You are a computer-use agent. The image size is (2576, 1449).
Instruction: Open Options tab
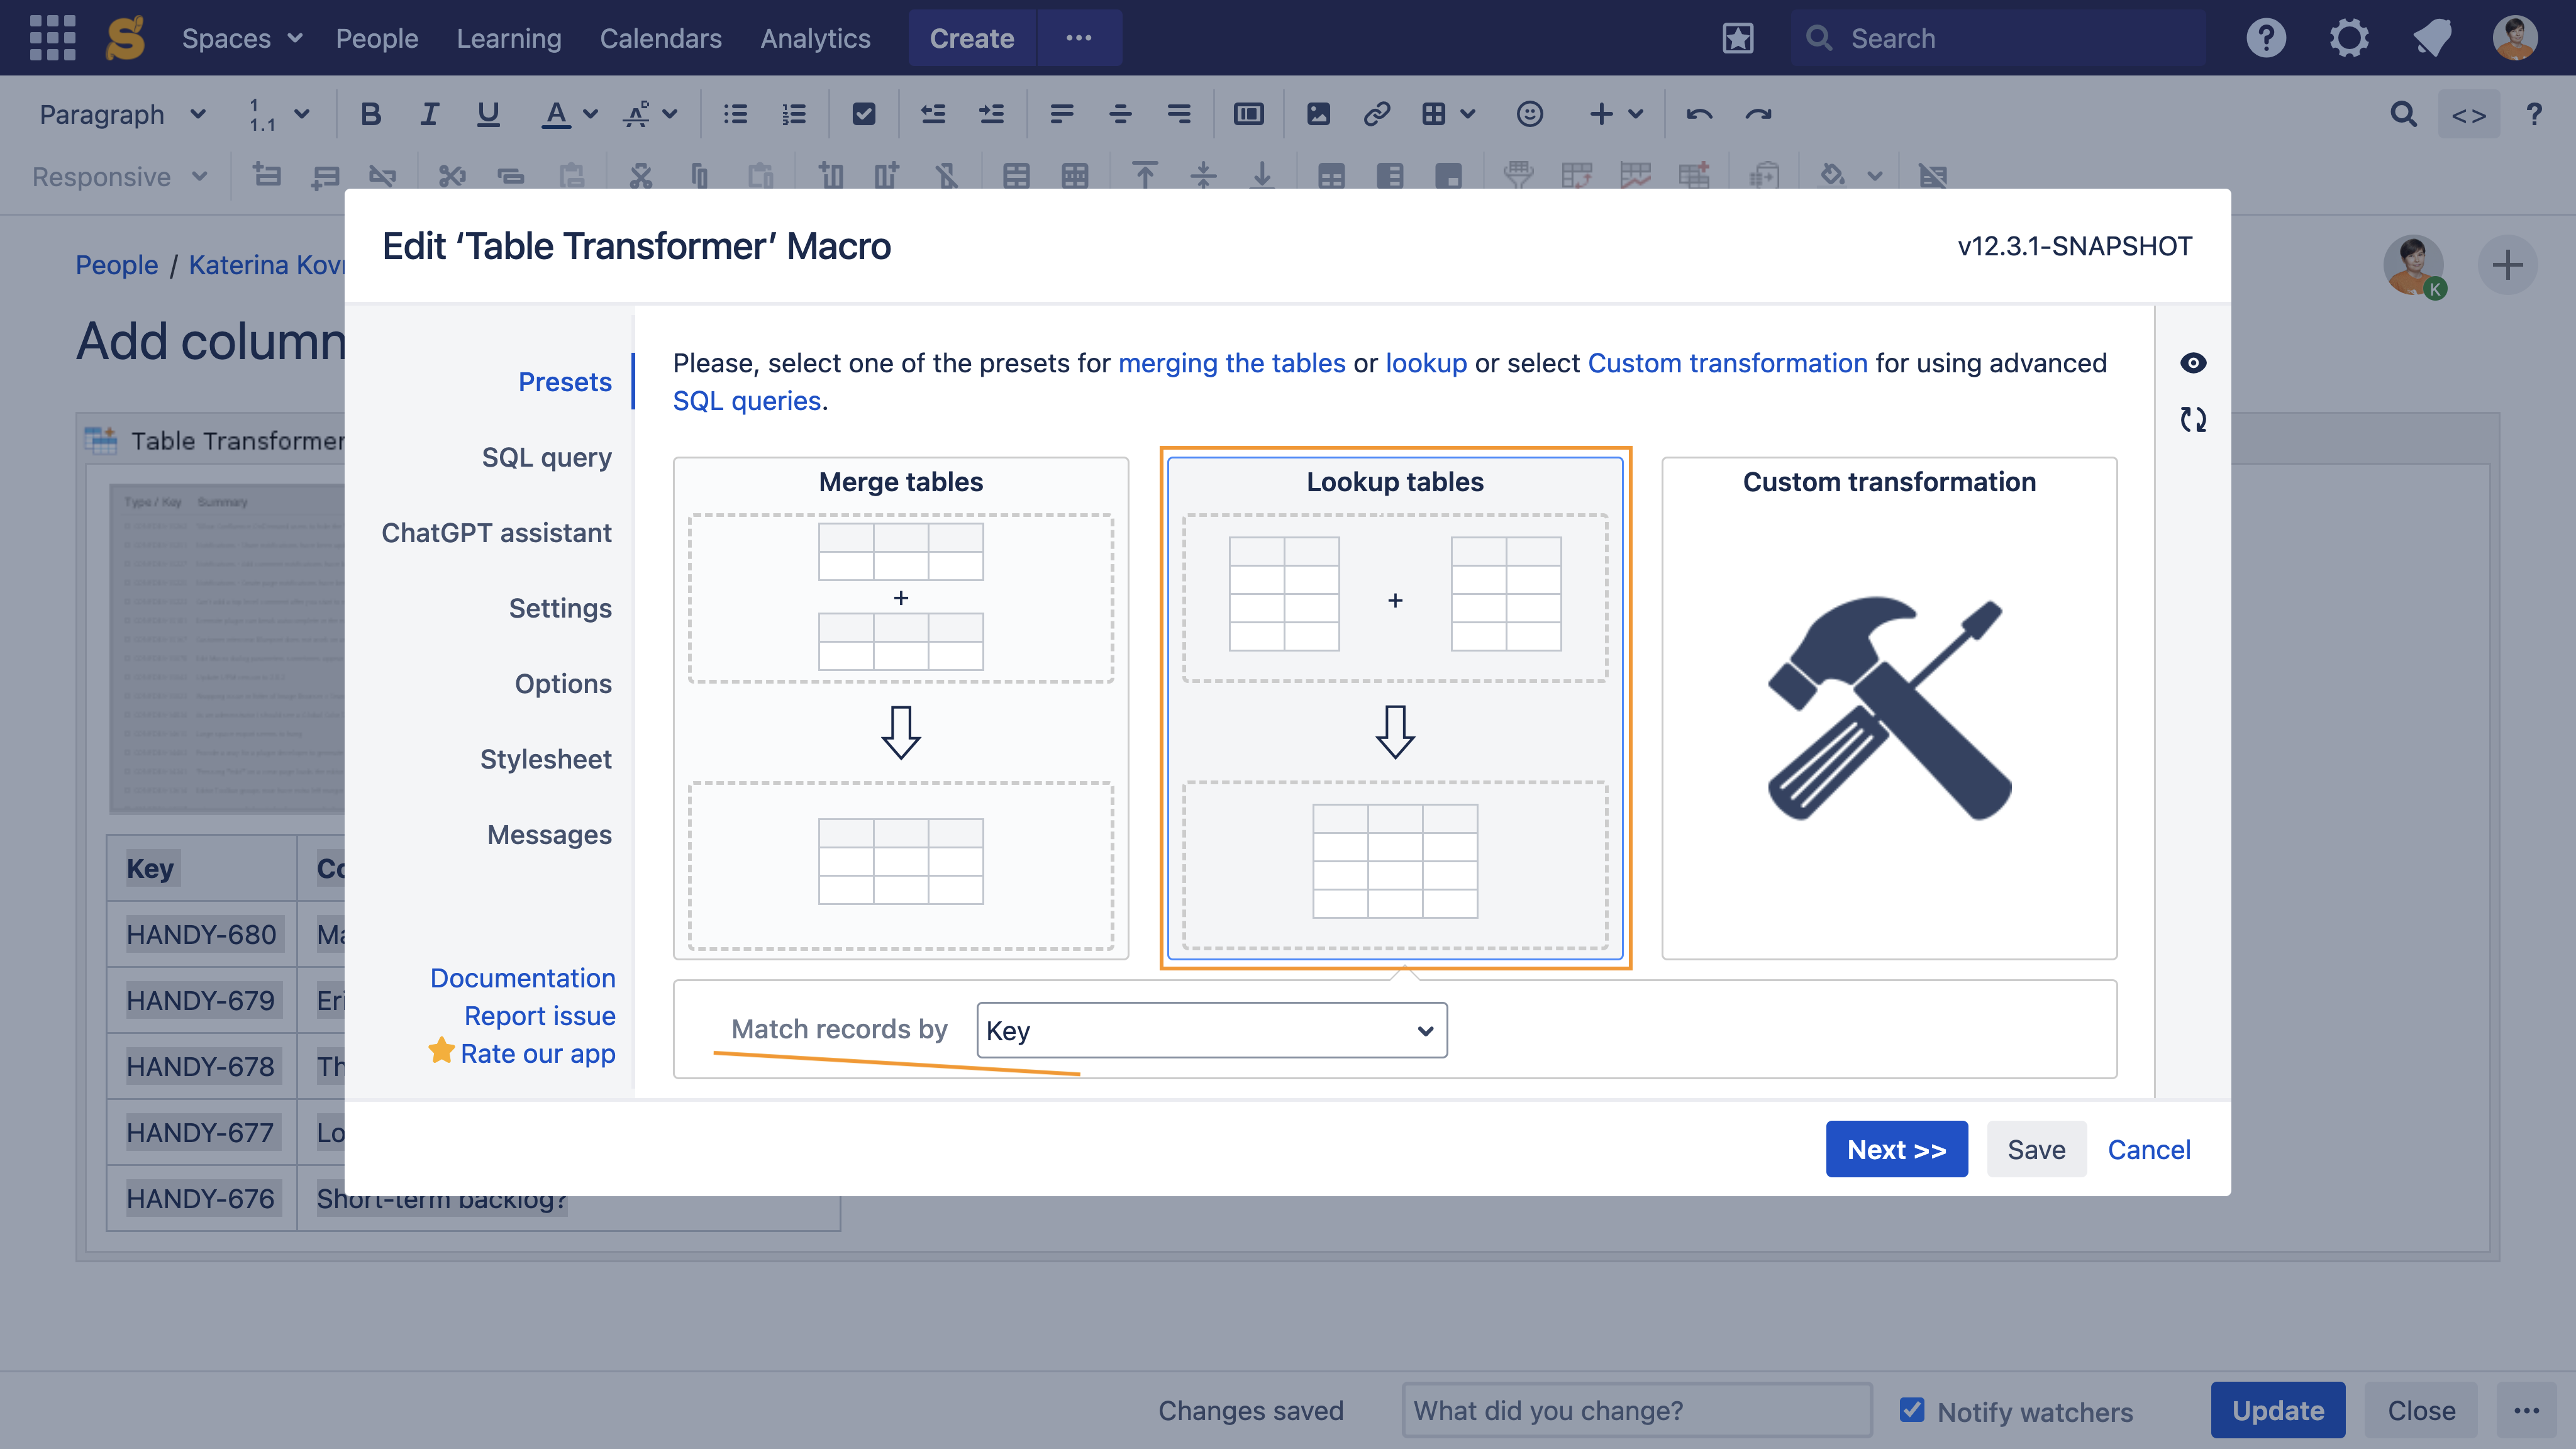pyautogui.click(x=563, y=684)
